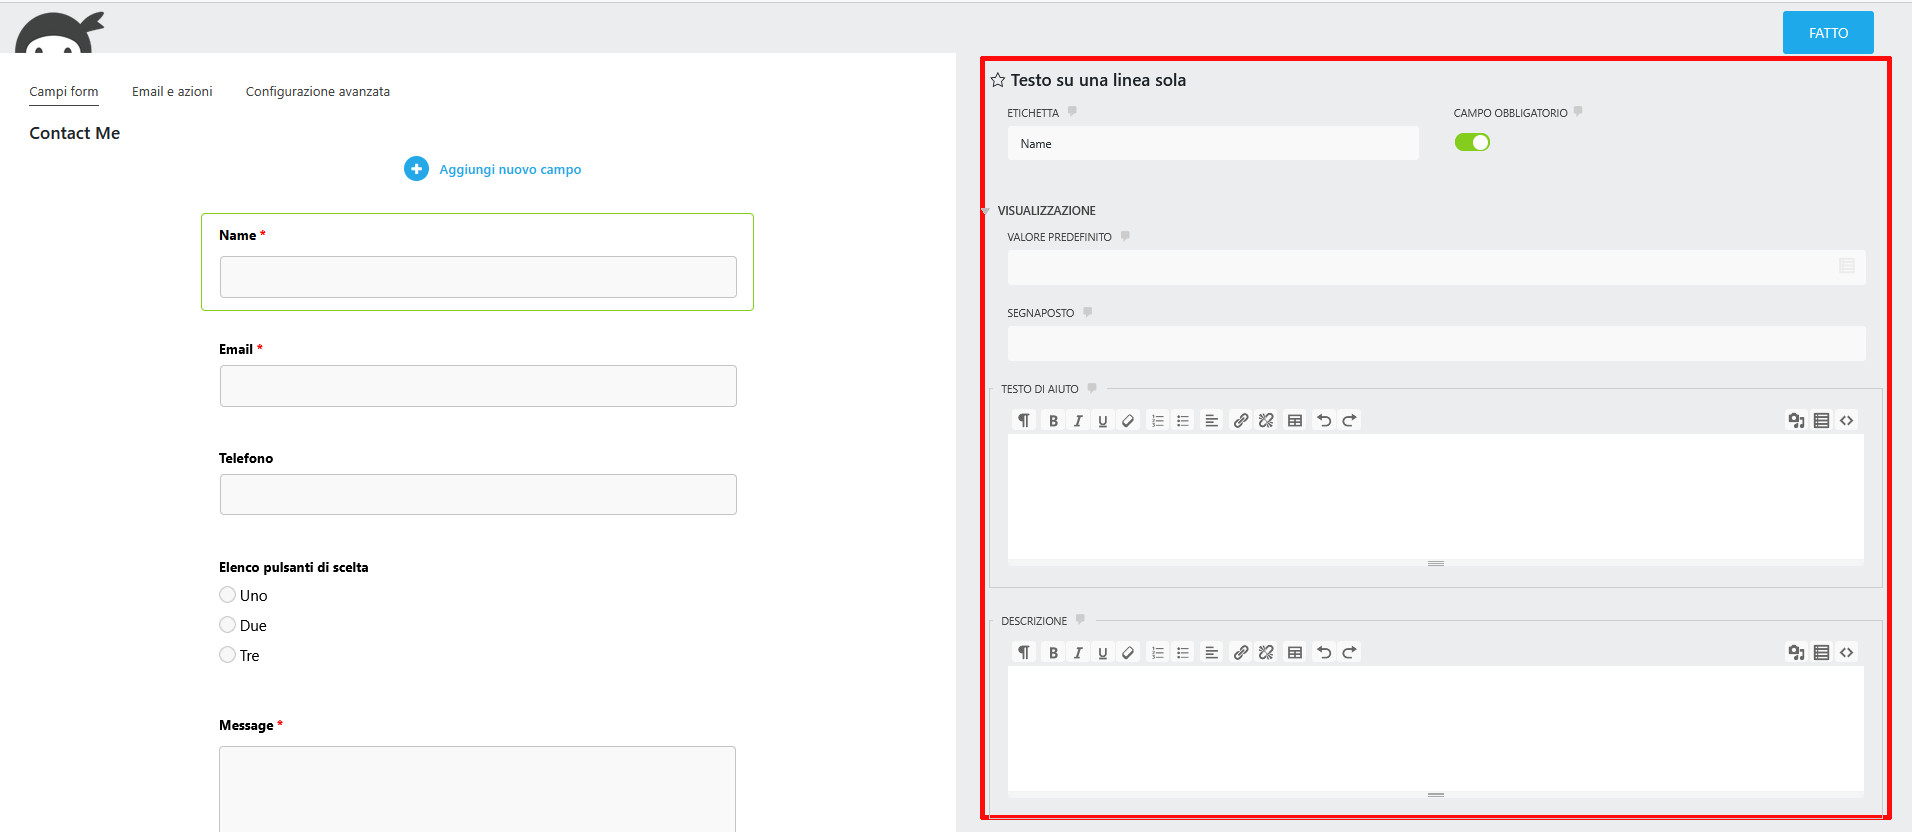Click the help icon next to Valore predefinito
This screenshot has height=832, width=1912.
click(x=1125, y=236)
